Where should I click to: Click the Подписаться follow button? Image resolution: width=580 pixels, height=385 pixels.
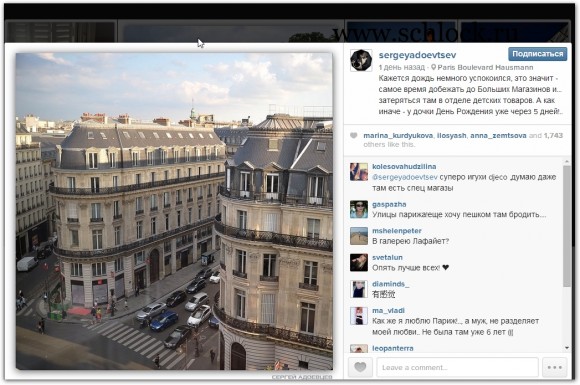537,54
